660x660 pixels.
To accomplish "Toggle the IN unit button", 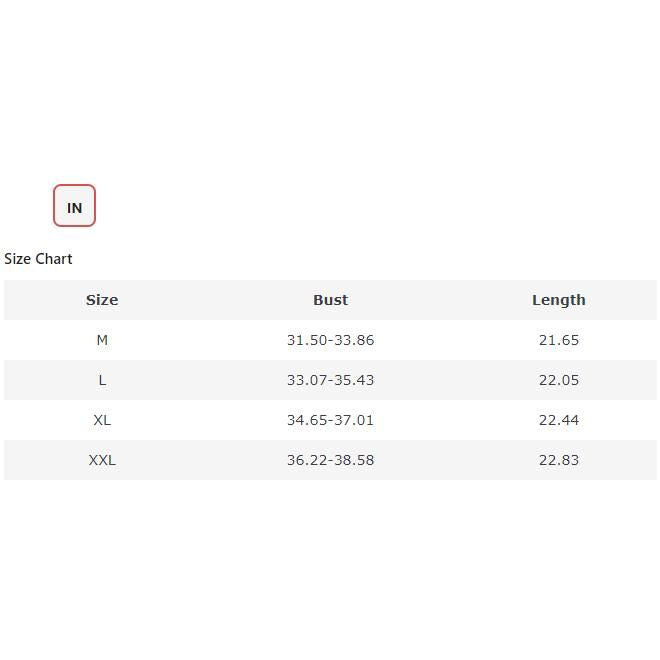I will 74,206.
